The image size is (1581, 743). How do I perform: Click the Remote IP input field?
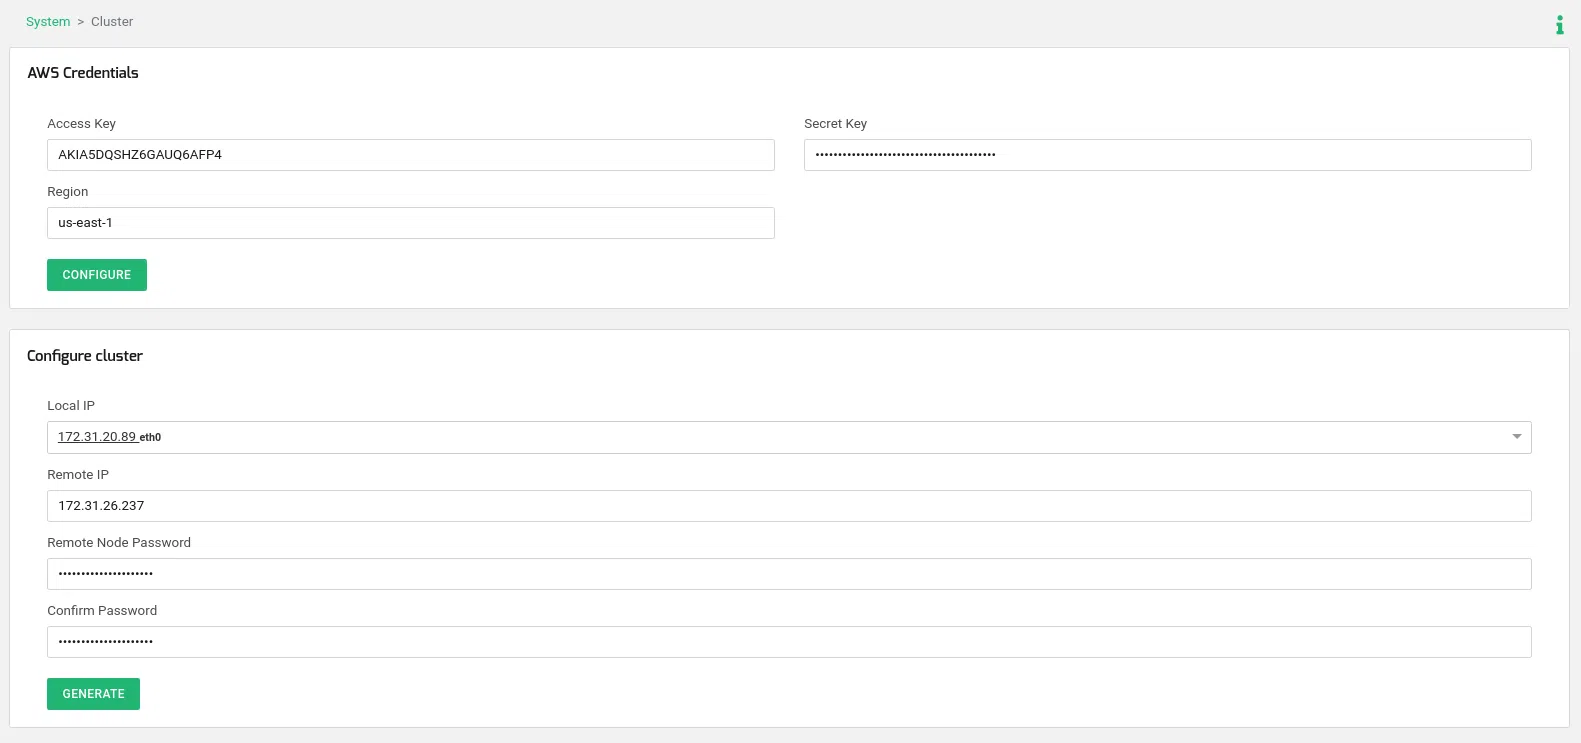(788, 506)
